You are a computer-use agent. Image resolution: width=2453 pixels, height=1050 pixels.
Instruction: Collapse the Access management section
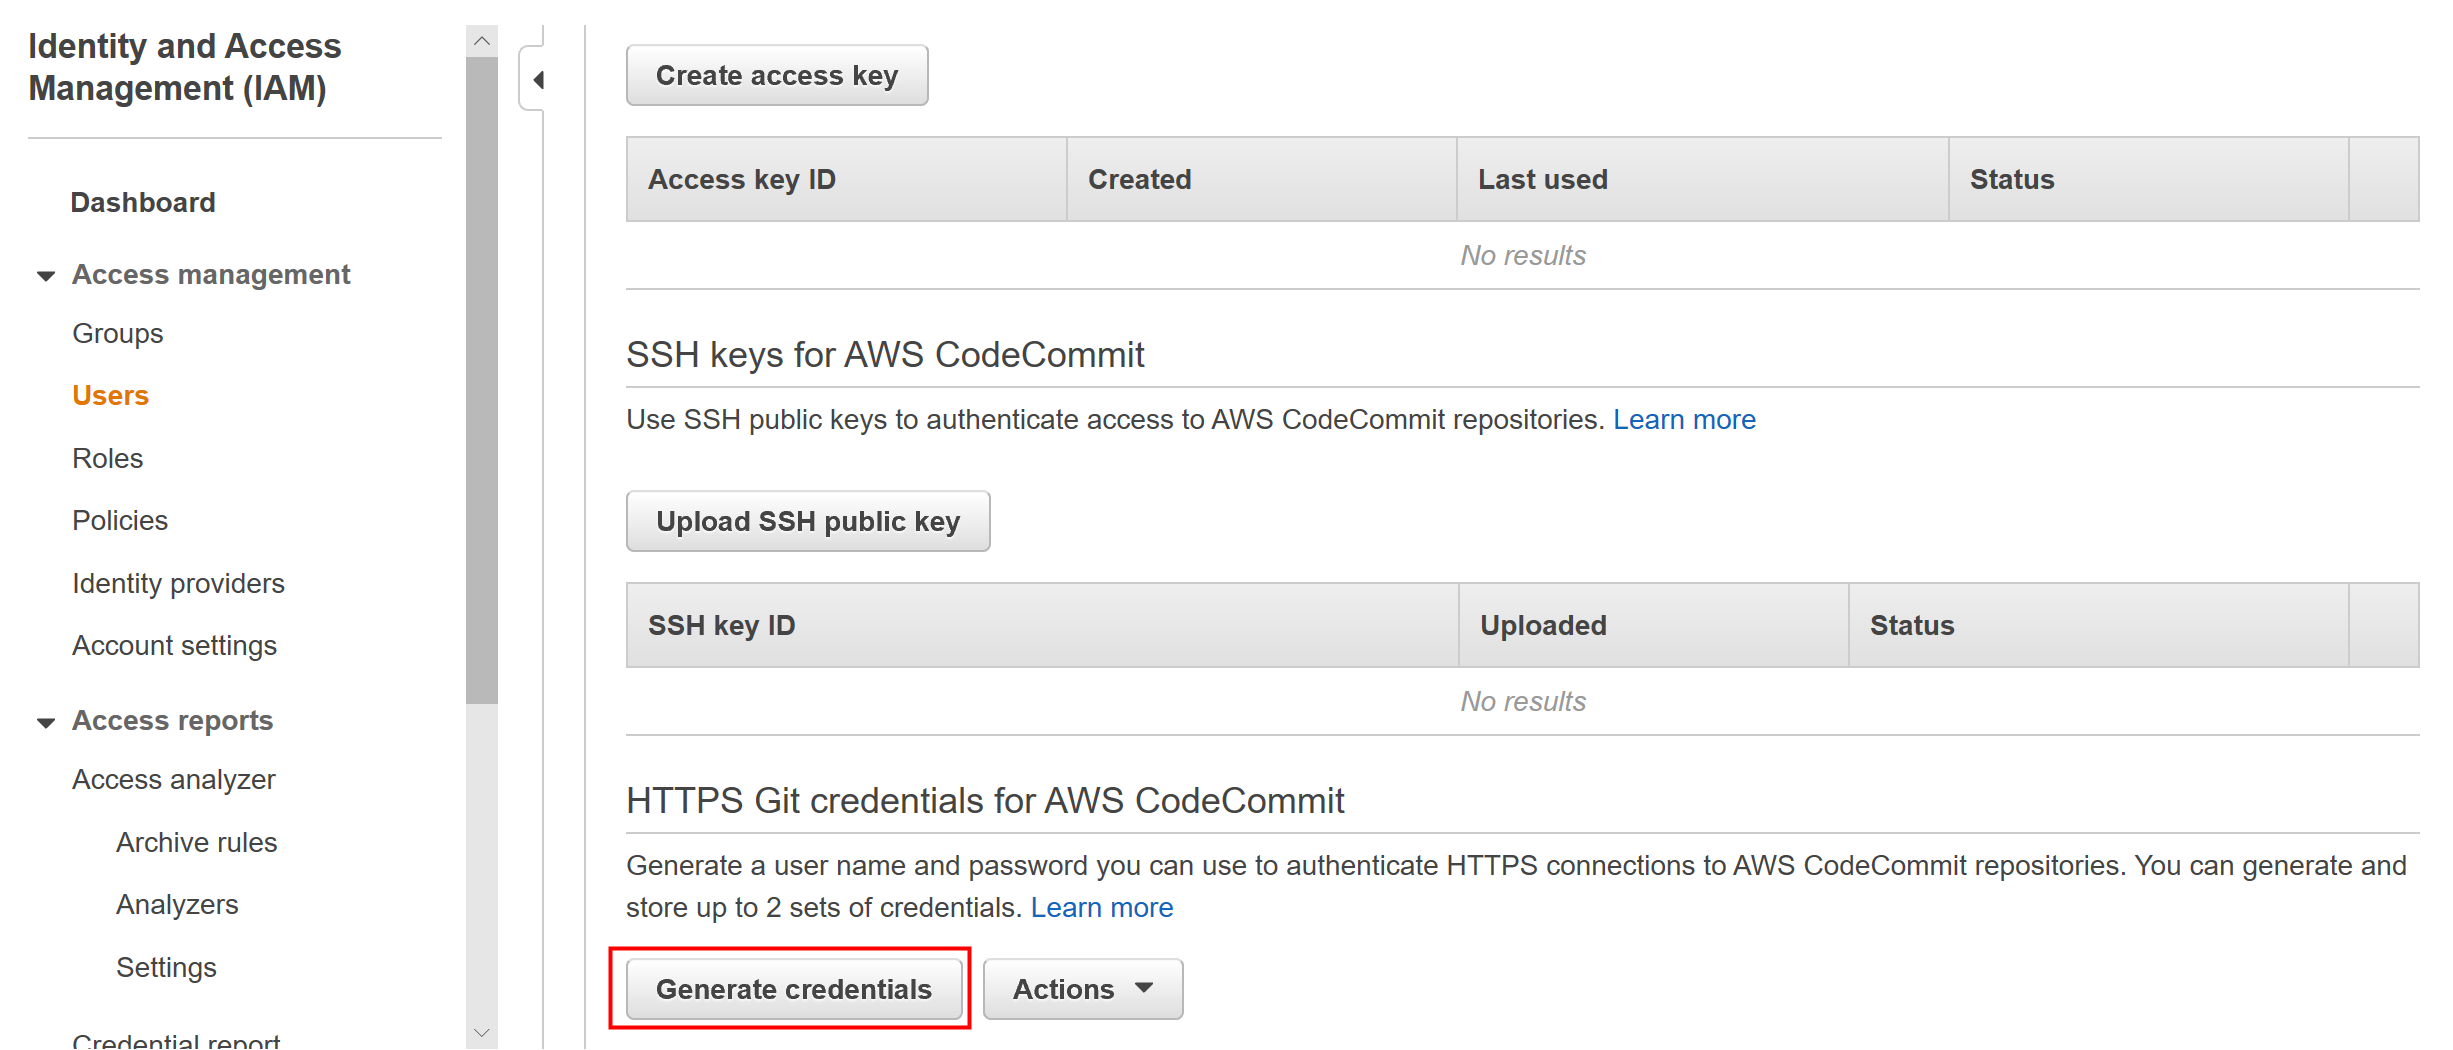(46, 276)
